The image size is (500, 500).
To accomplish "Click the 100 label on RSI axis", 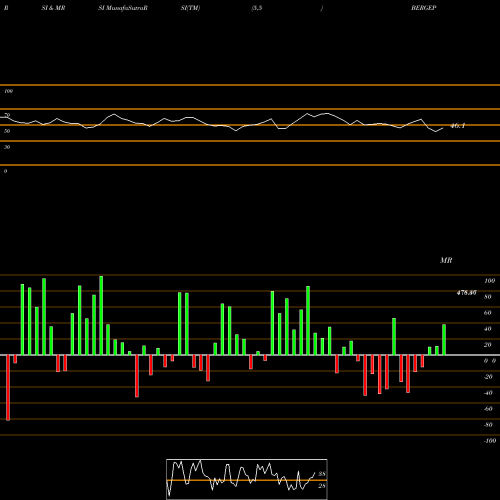I will click(x=8, y=91).
